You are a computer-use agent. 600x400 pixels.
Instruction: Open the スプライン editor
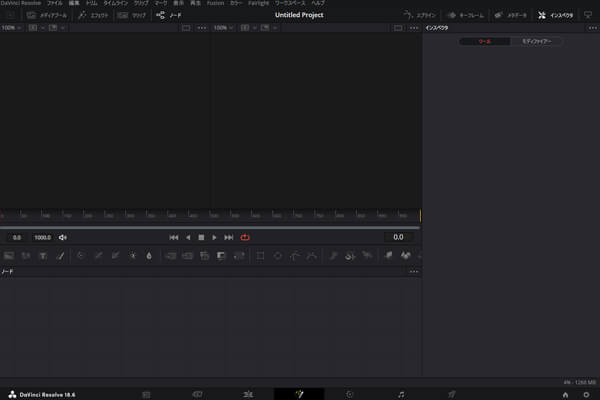[420, 16]
